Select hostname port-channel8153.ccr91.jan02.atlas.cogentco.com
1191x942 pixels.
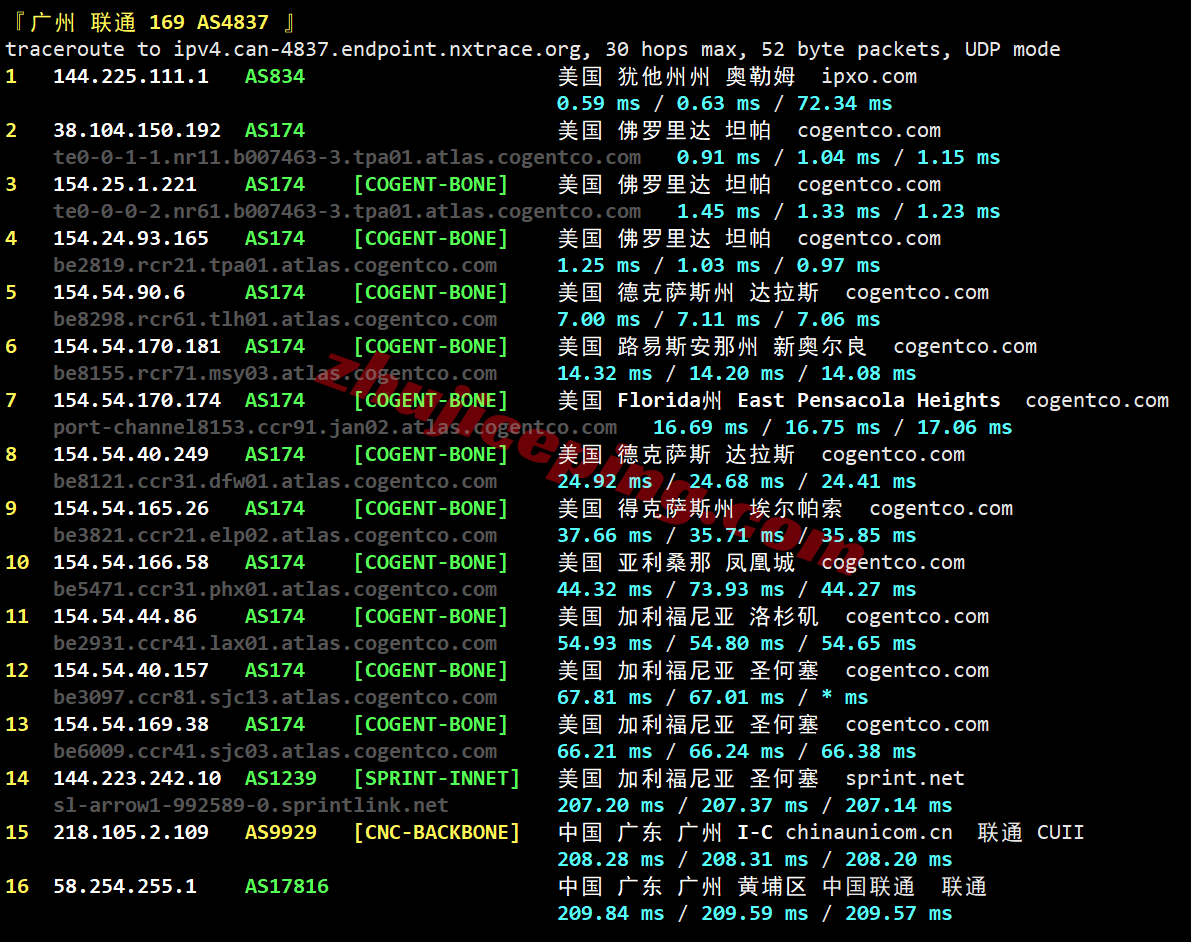[335, 427]
